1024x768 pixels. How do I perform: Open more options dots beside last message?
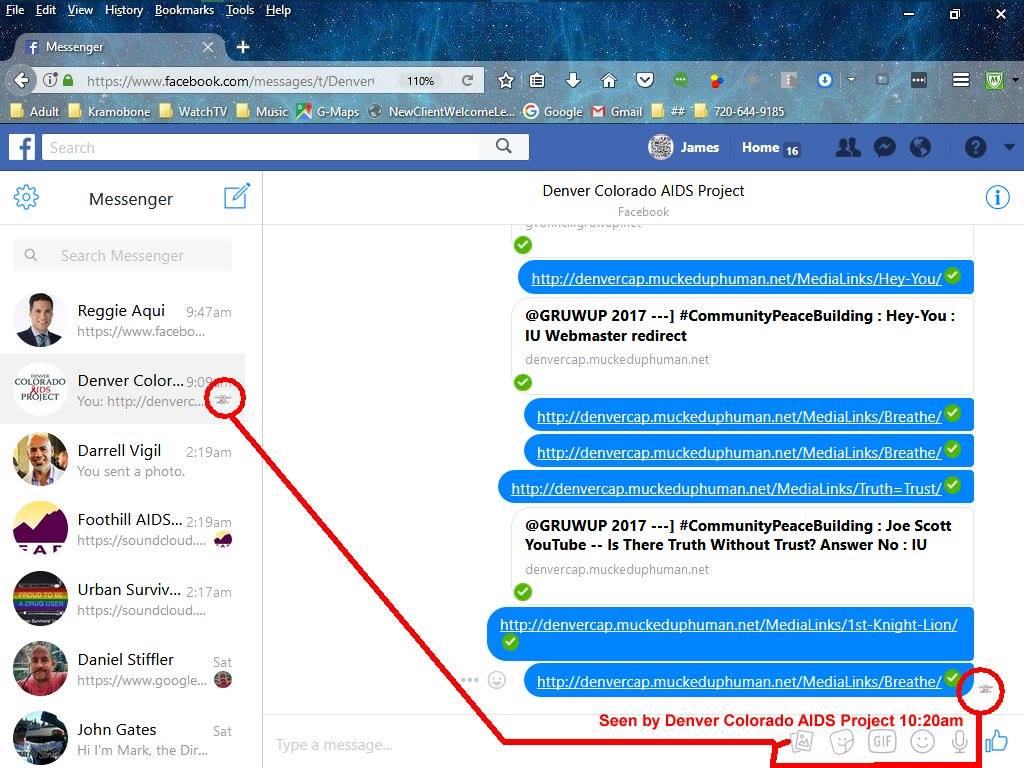470,680
